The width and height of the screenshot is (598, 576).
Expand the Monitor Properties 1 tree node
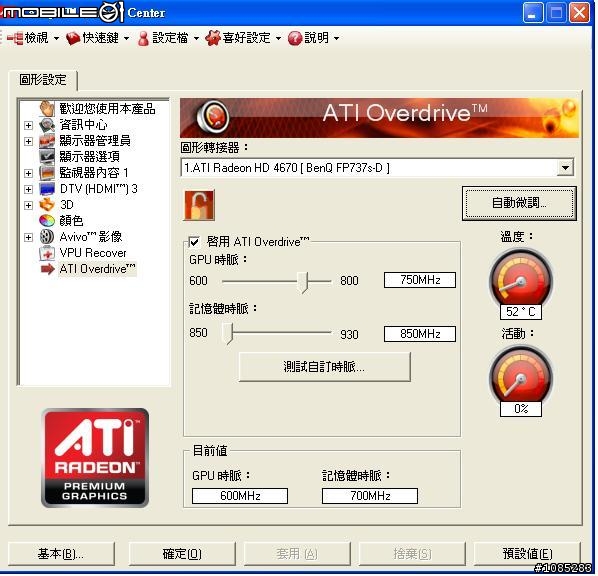coord(28,173)
